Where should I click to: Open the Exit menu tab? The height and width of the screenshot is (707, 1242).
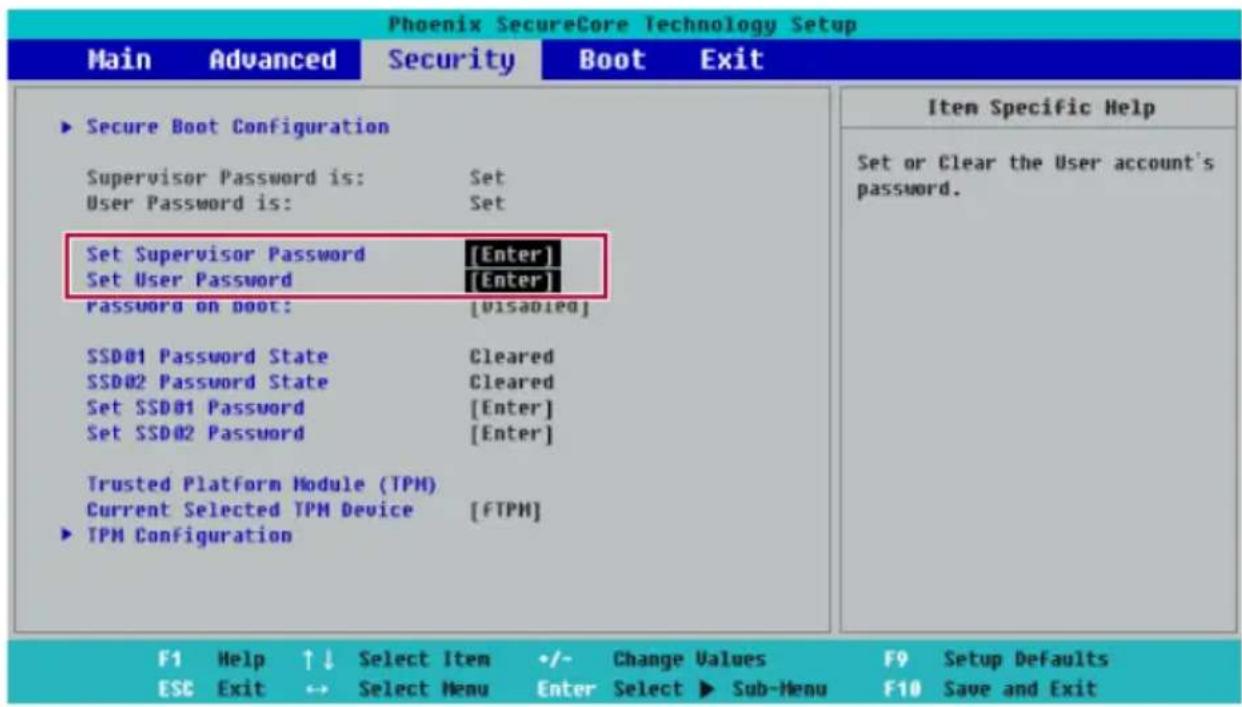click(732, 60)
